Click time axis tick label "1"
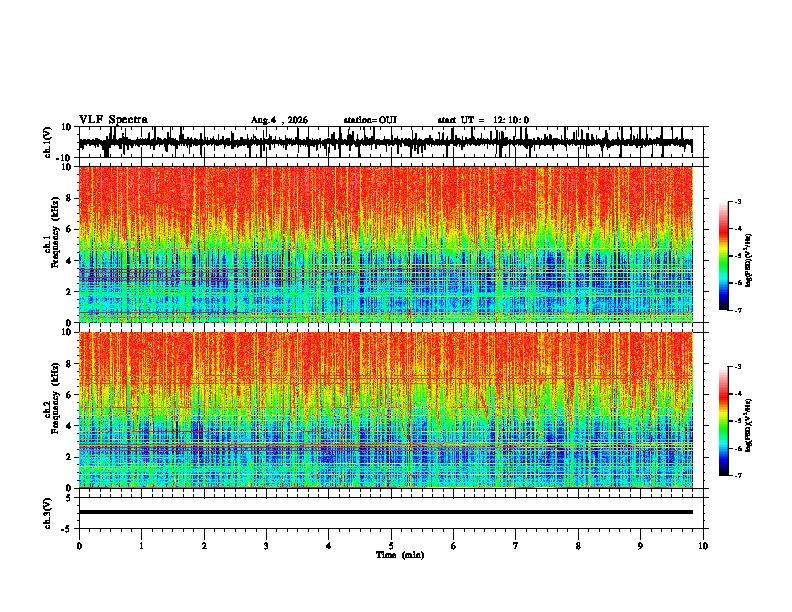Image resolution: width=792 pixels, height=612 pixels. point(141,546)
